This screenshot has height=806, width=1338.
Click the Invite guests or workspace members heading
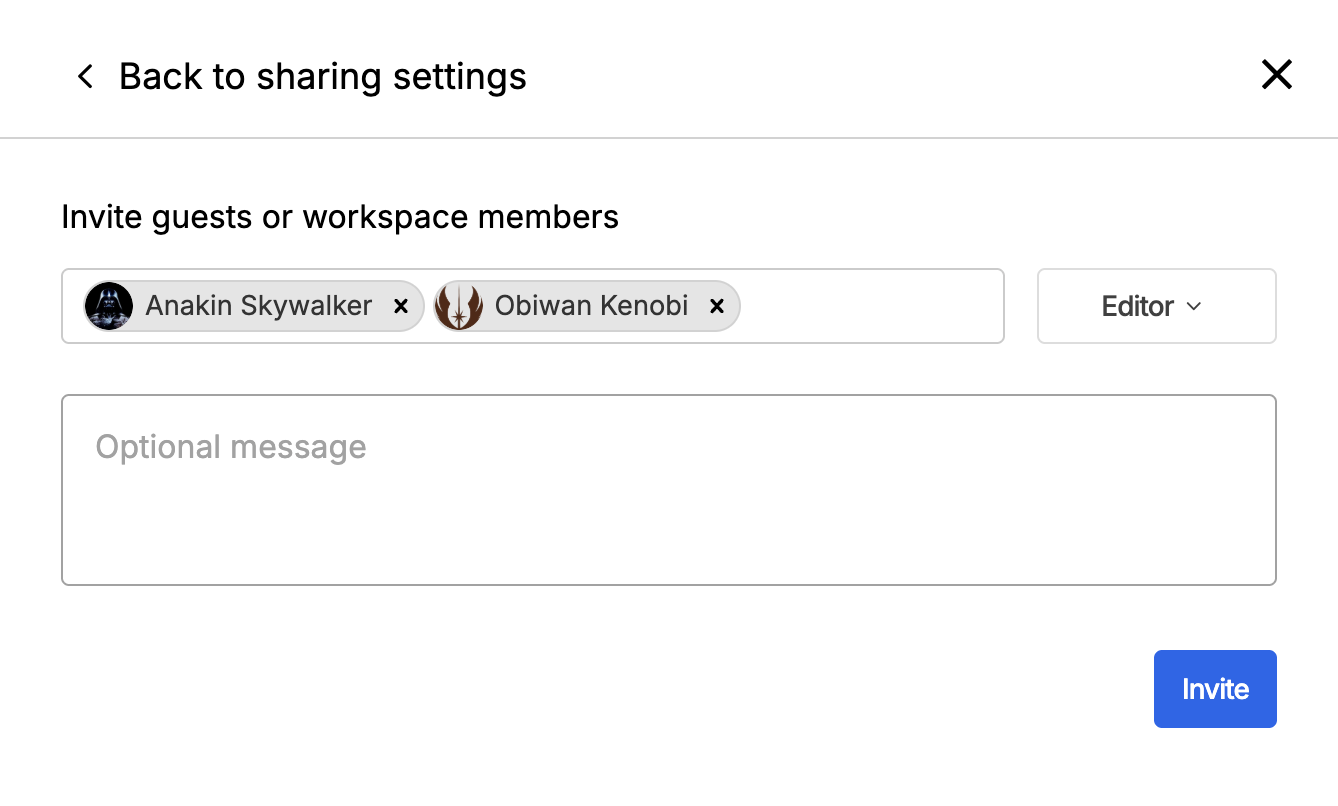(x=340, y=217)
